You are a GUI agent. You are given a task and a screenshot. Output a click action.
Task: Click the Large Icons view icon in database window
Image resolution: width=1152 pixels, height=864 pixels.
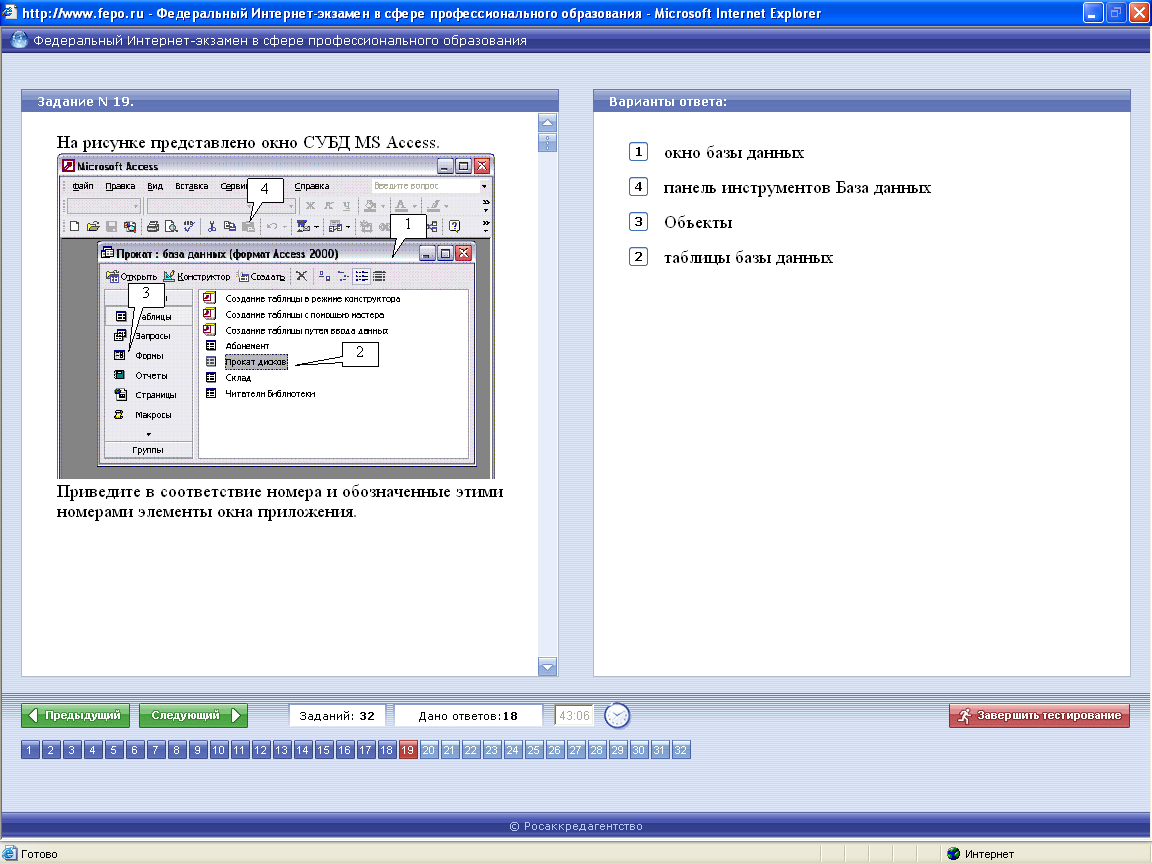(324, 276)
